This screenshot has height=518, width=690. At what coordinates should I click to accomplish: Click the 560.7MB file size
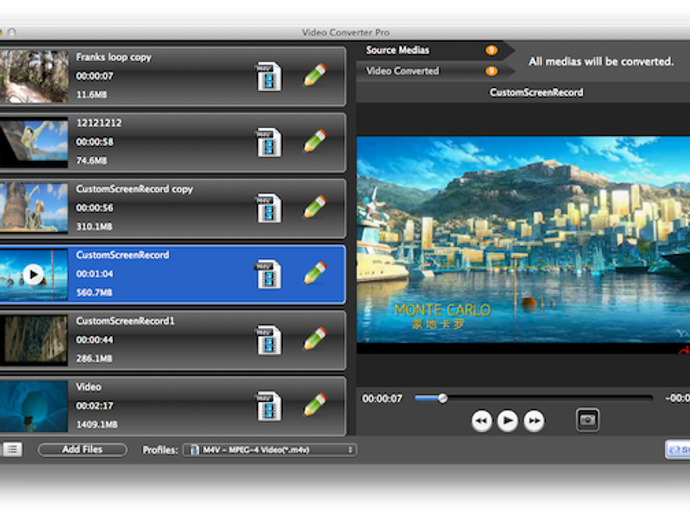point(94,293)
